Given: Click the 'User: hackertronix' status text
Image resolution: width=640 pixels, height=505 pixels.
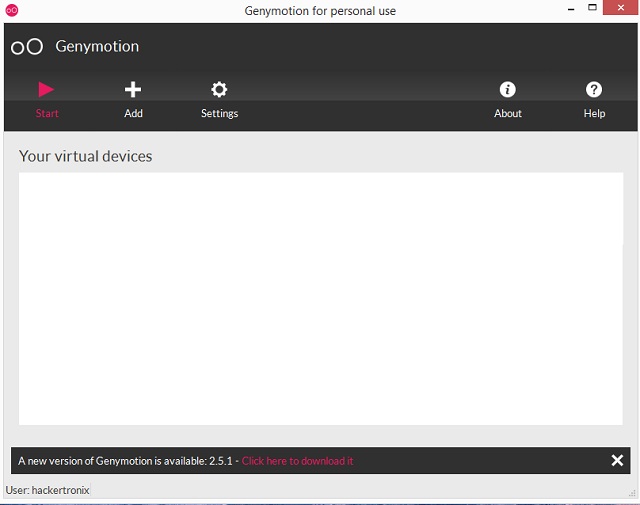Looking at the screenshot, I should [x=47, y=490].
